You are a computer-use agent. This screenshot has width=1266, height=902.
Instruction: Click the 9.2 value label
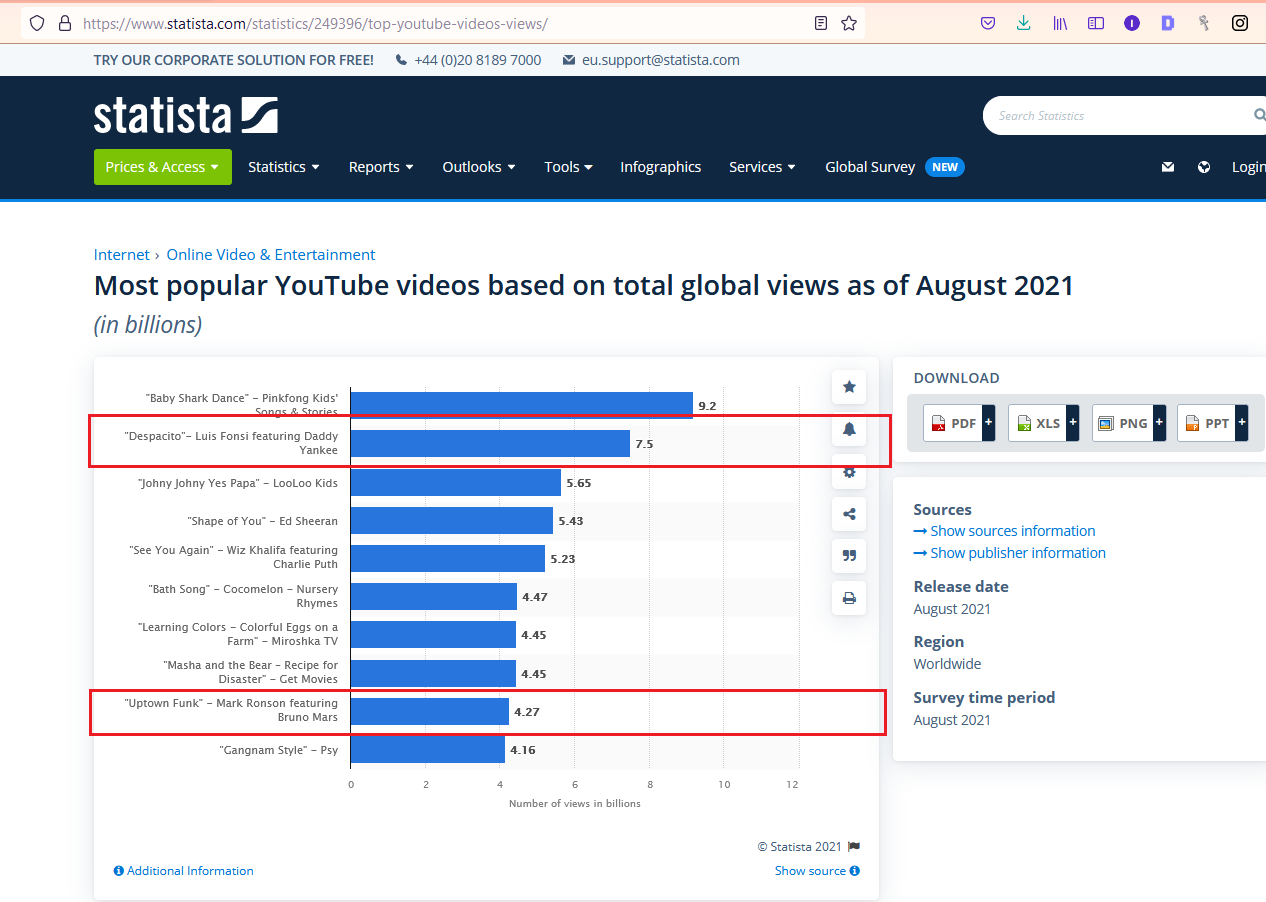(x=707, y=406)
